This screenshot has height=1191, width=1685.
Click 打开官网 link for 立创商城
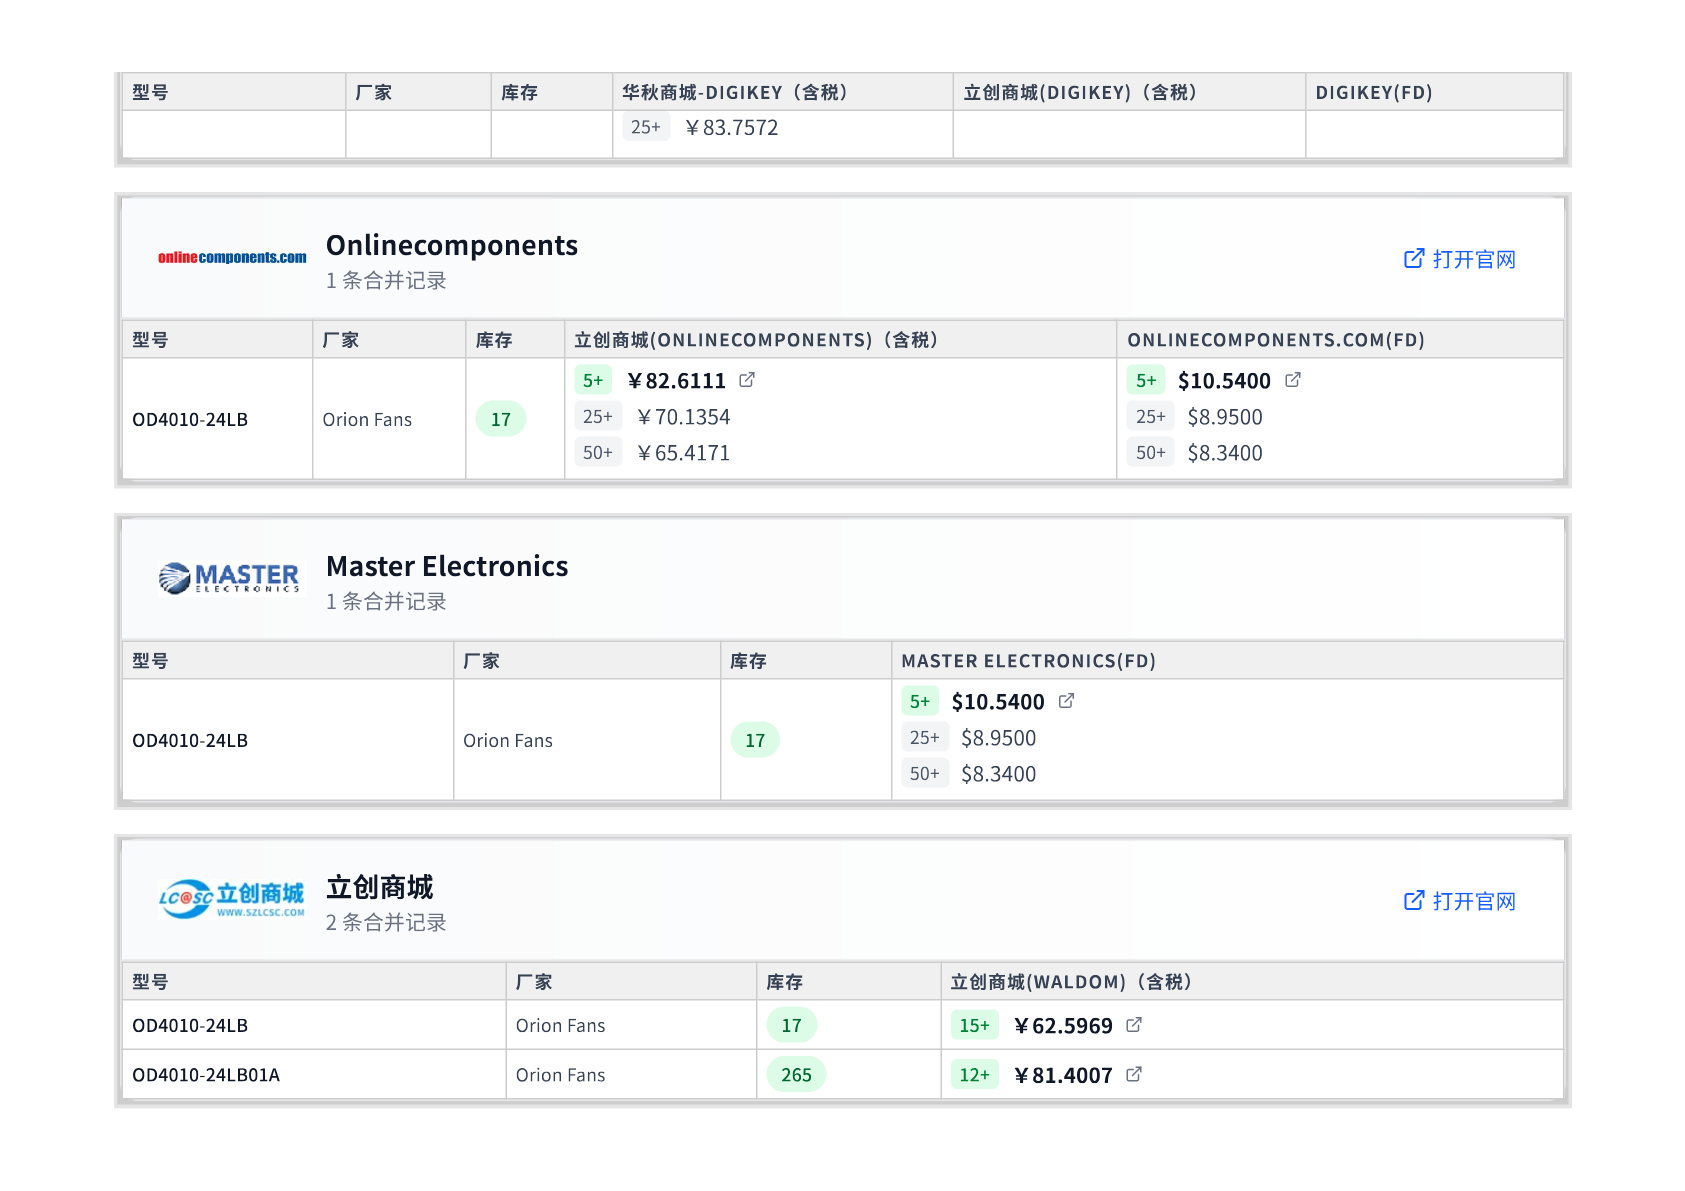(x=1459, y=901)
